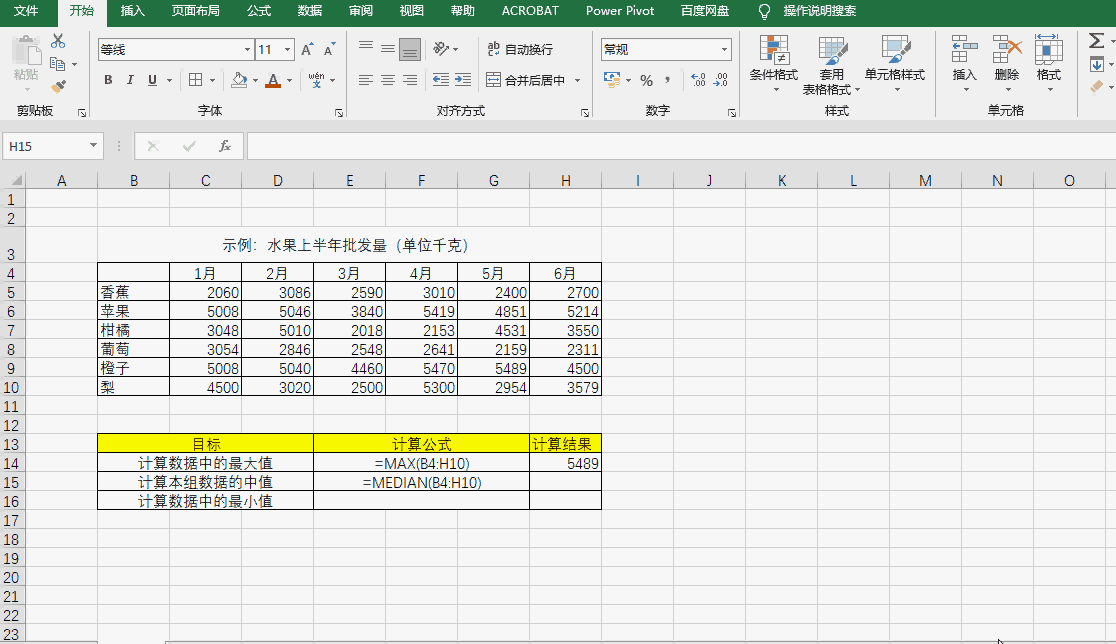Switch to the 插入 ribbon tab

[132, 11]
